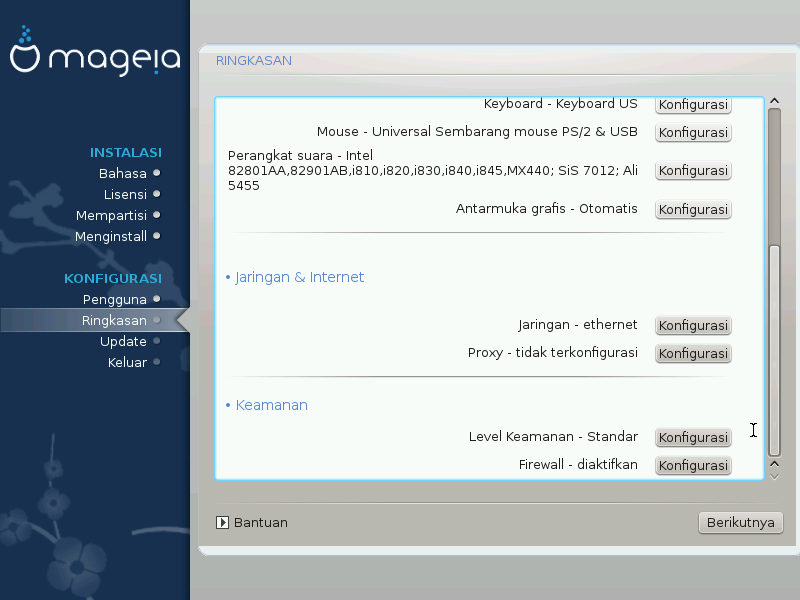Open Jaringan ethernet configuration
Image resolution: width=800 pixels, height=600 pixels.
click(693, 326)
